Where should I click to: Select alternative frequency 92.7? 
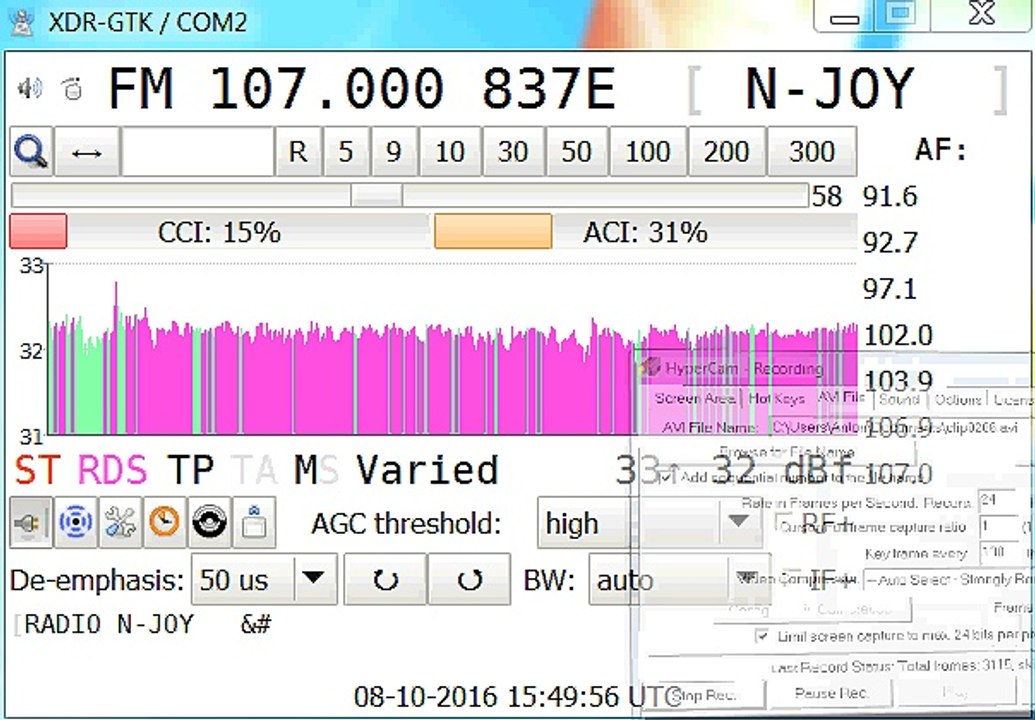tap(890, 243)
